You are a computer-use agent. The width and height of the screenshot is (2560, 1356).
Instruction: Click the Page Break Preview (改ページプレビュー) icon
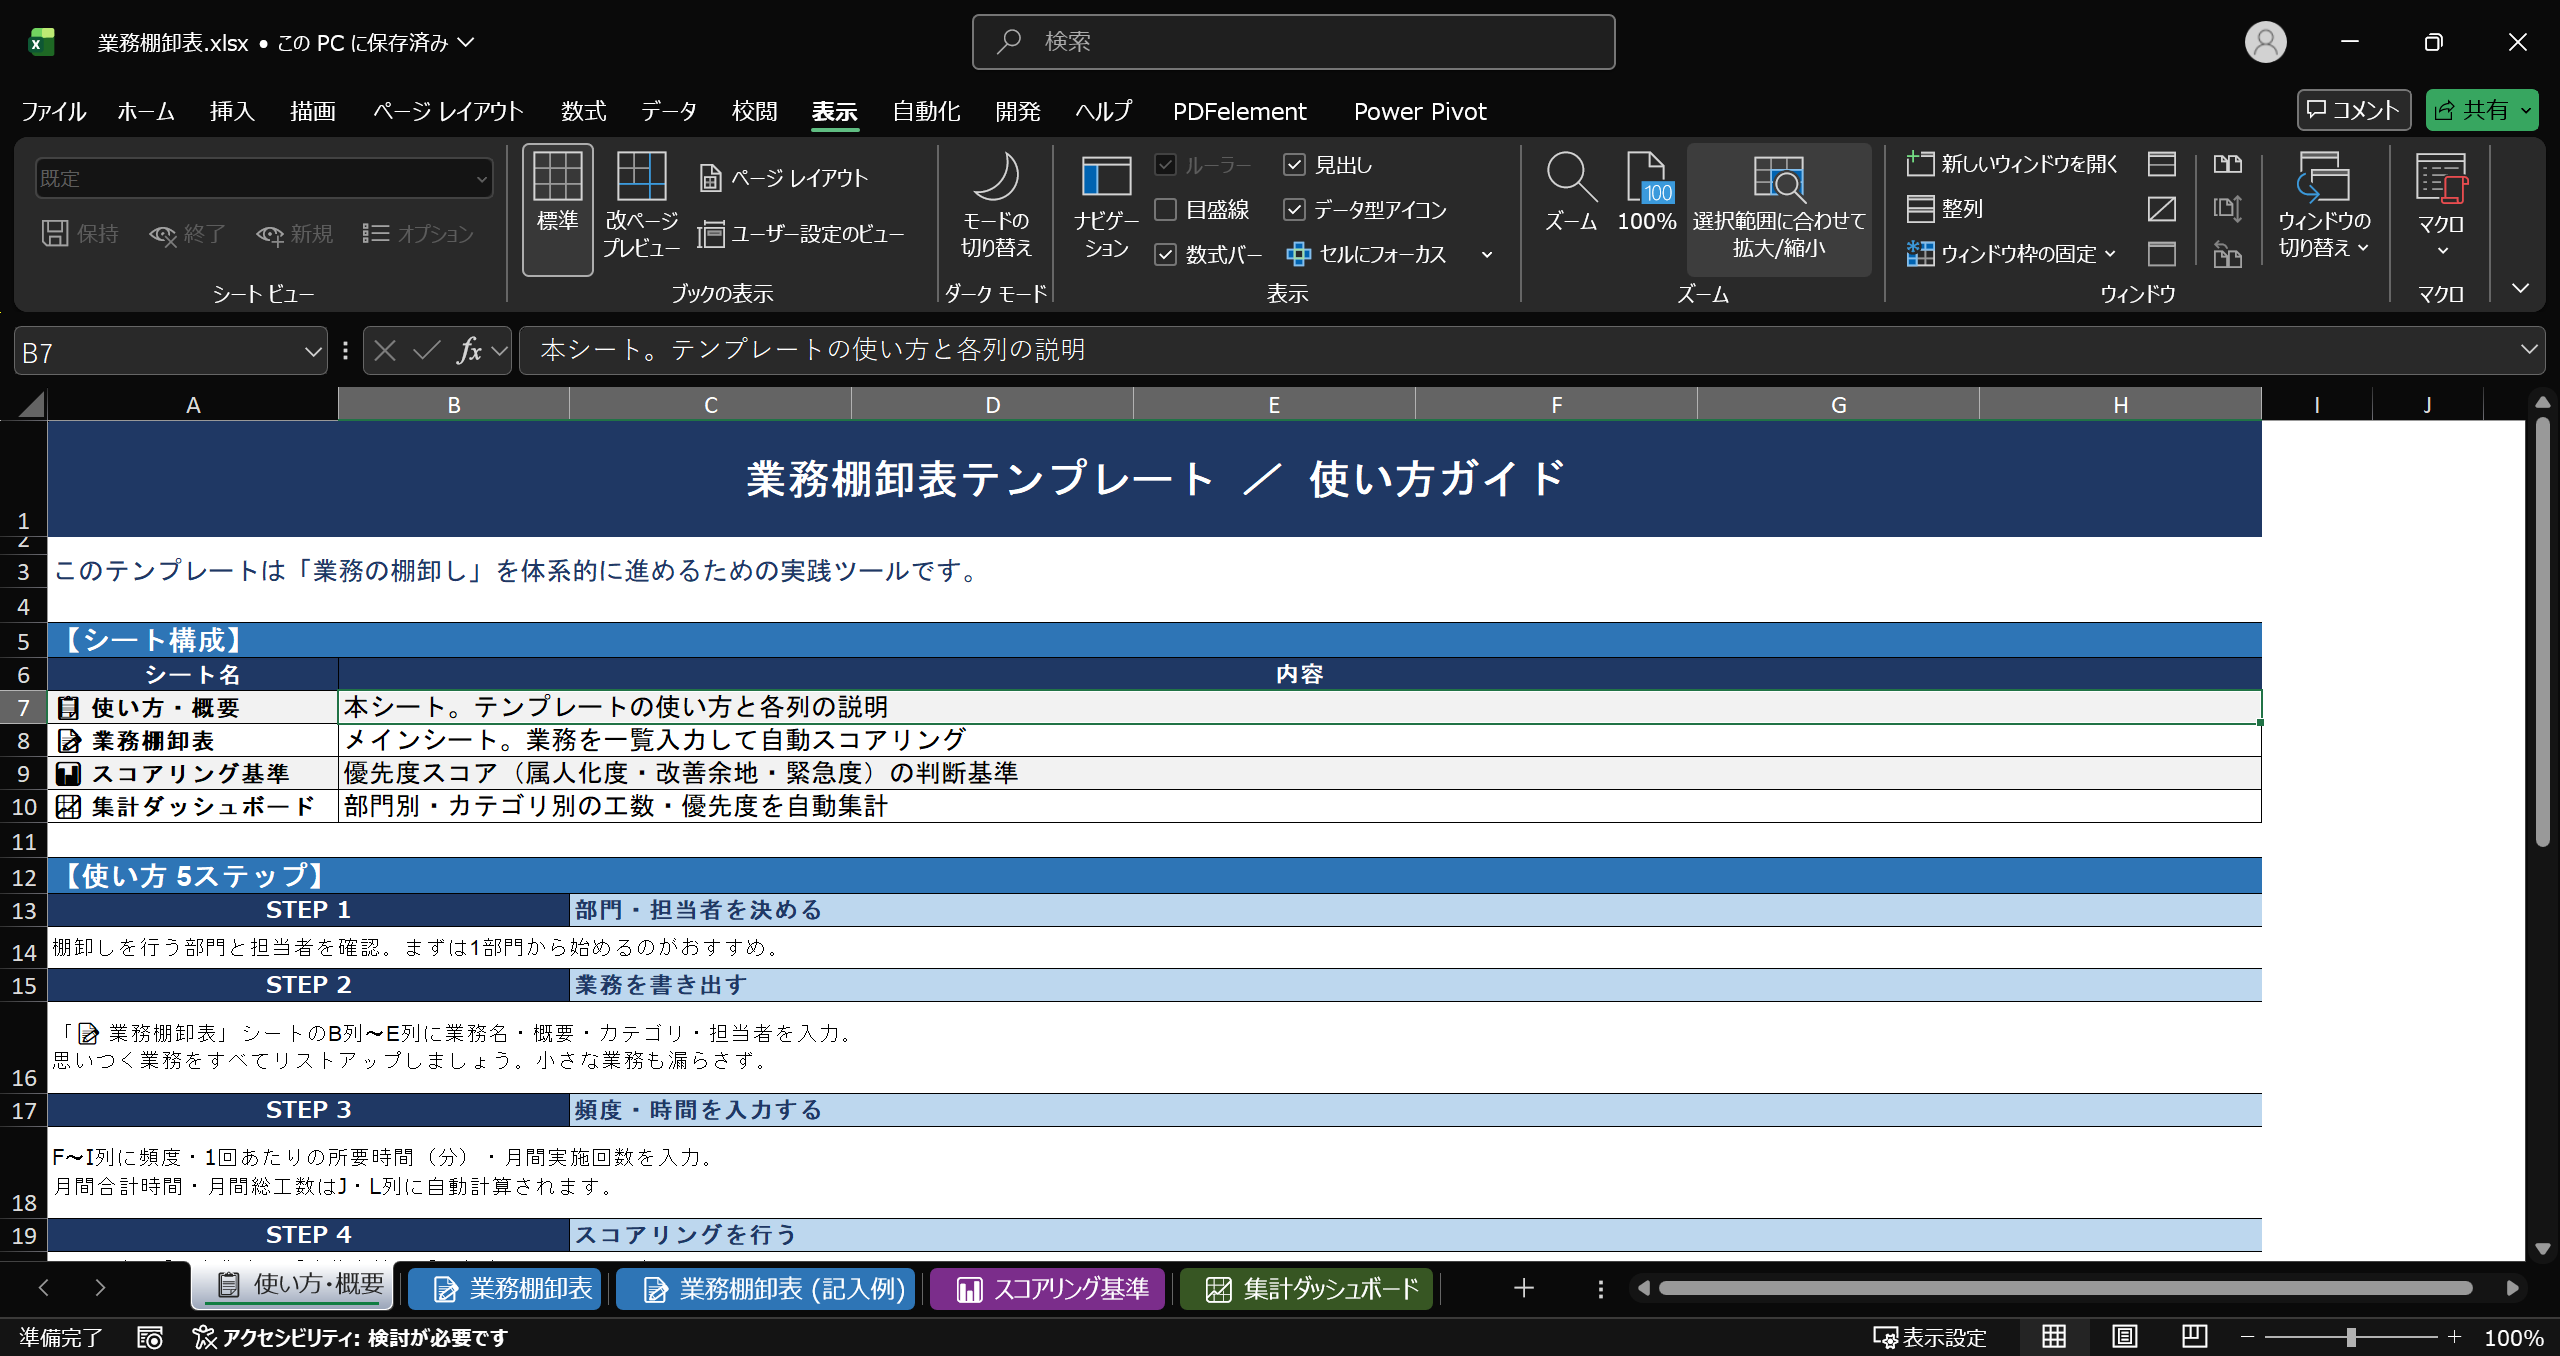tap(641, 178)
